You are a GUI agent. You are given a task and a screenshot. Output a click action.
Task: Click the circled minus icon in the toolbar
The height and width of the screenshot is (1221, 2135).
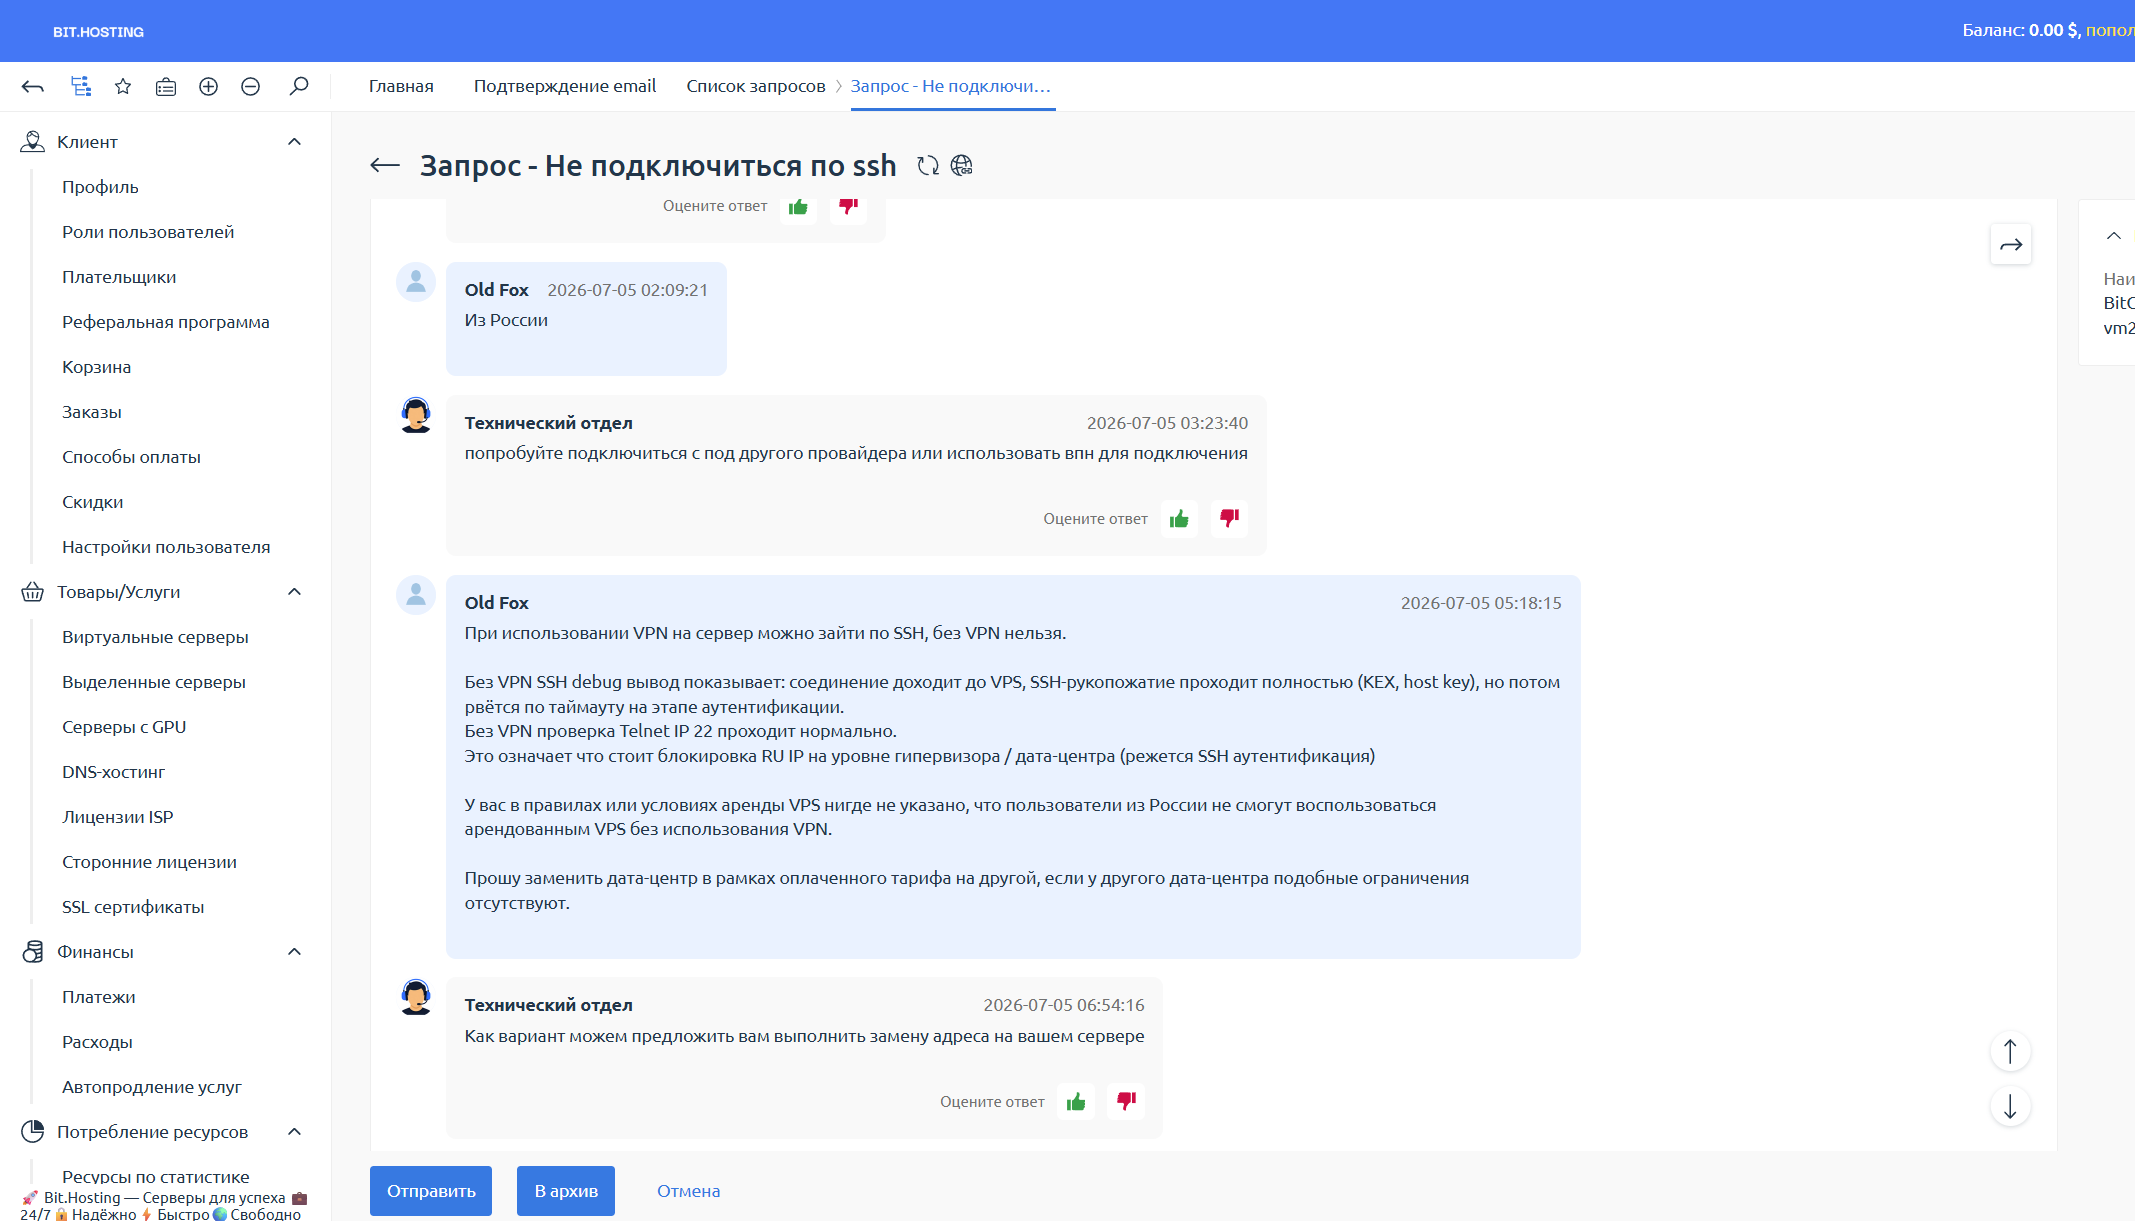pyautogui.click(x=251, y=87)
